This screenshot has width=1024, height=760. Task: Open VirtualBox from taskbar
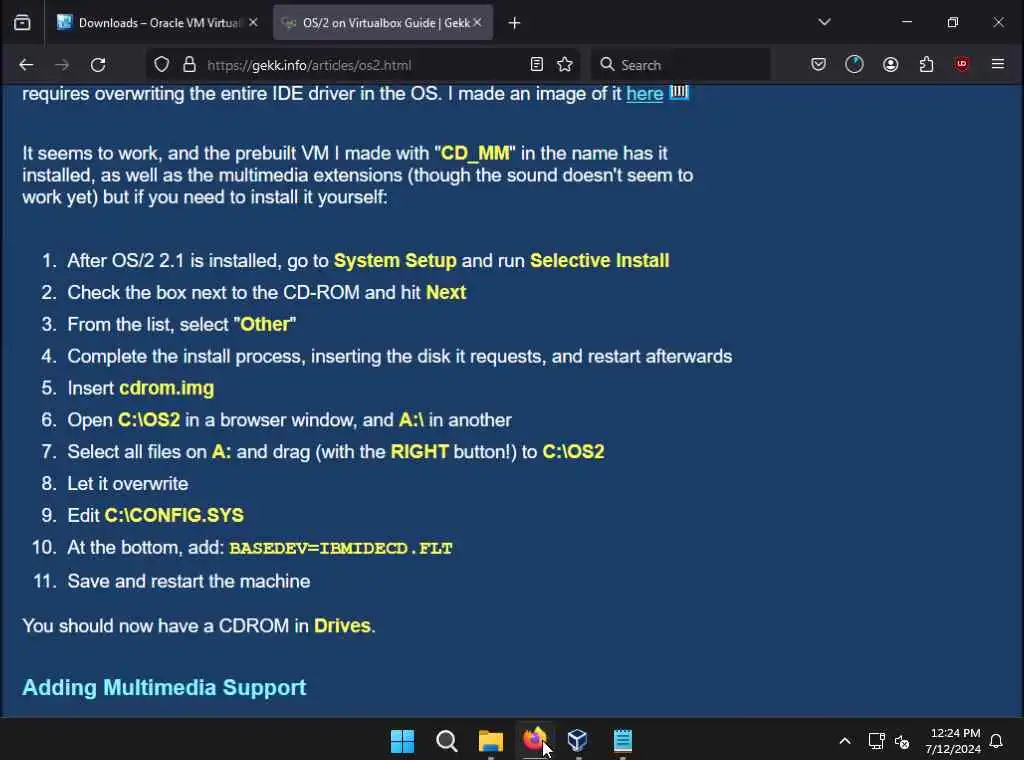pyautogui.click(x=577, y=740)
